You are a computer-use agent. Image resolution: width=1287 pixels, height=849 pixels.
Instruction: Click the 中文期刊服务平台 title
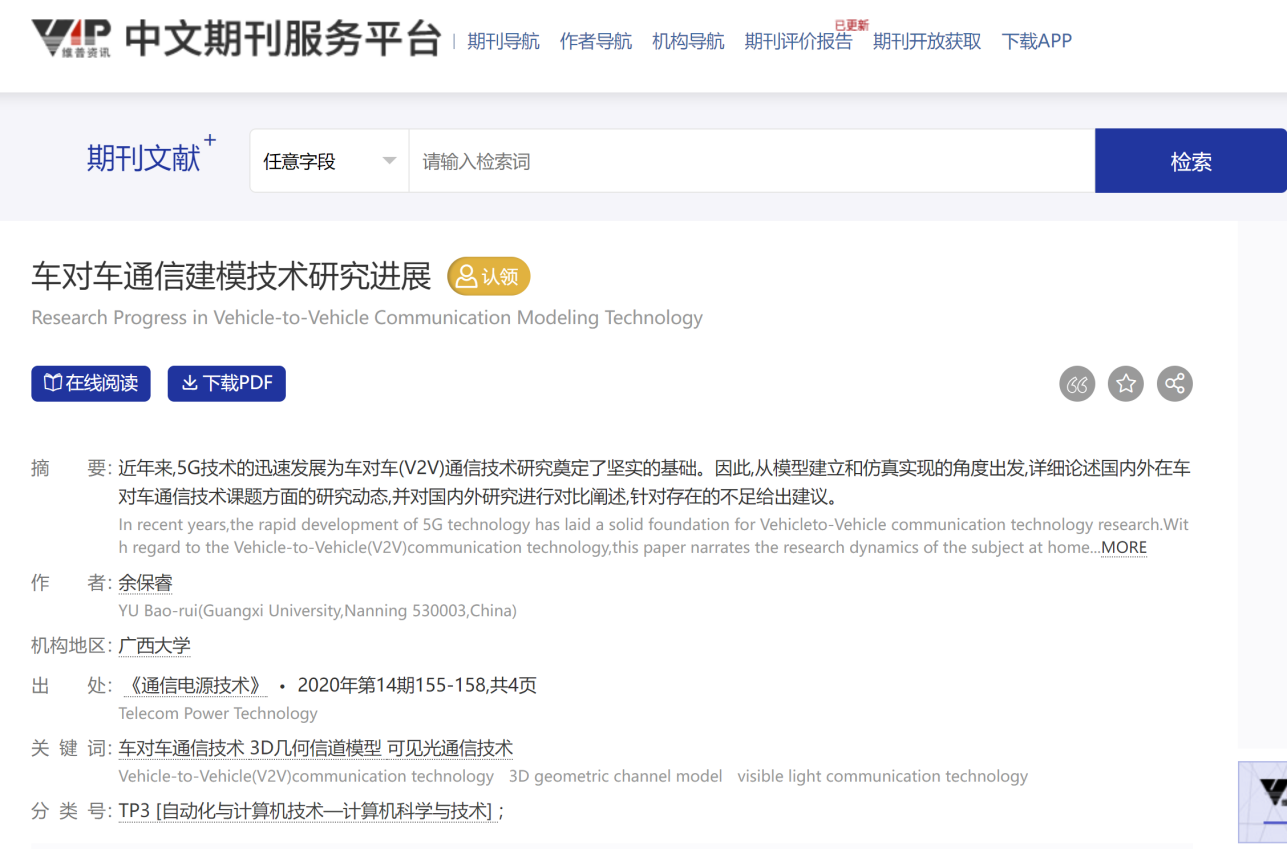[283, 39]
